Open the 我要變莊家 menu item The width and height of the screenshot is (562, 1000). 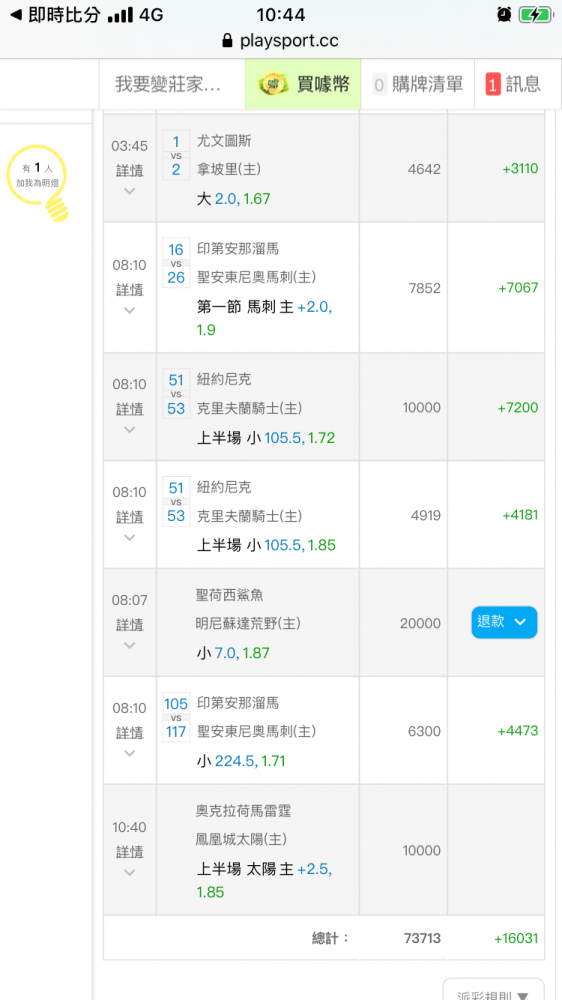[168, 84]
